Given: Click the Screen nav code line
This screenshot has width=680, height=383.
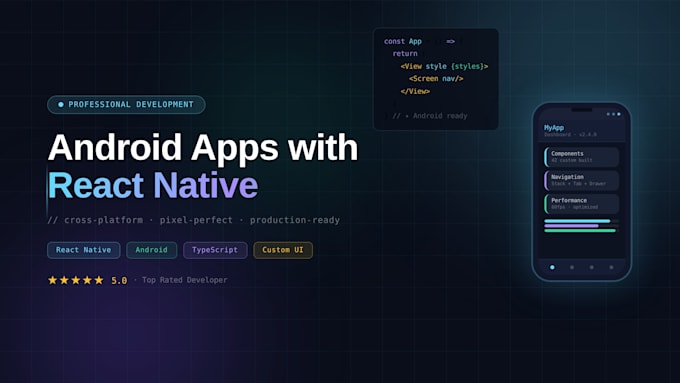Looking at the screenshot, I should point(436,79).
